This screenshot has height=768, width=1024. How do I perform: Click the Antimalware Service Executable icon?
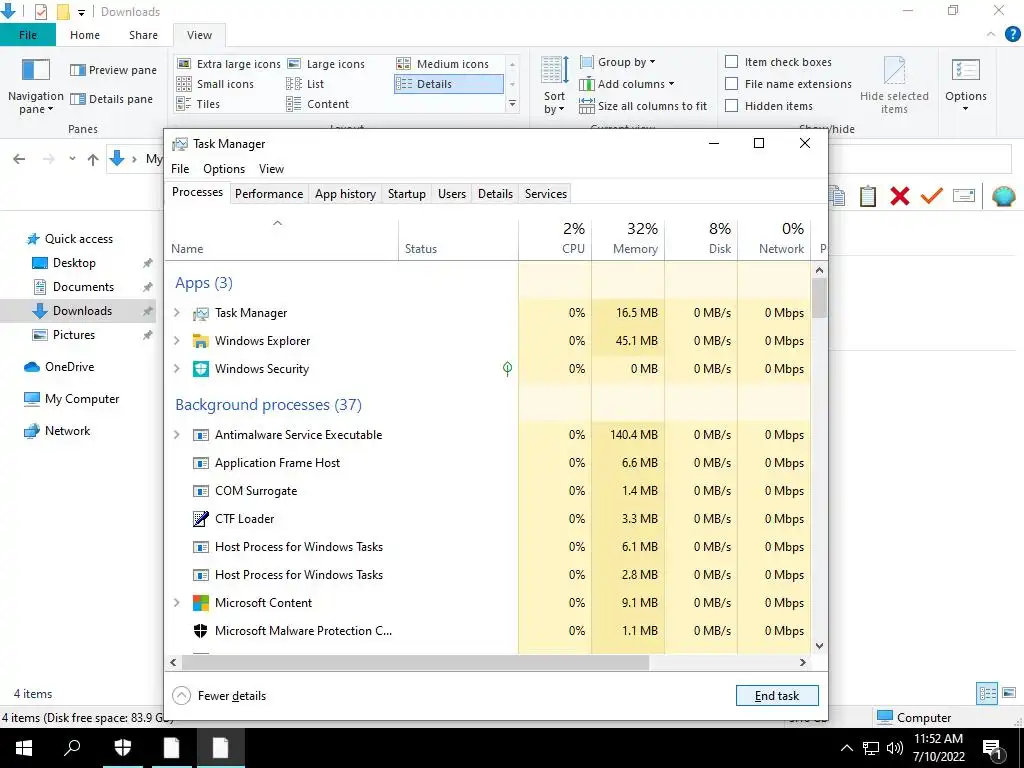click(200, 435)
